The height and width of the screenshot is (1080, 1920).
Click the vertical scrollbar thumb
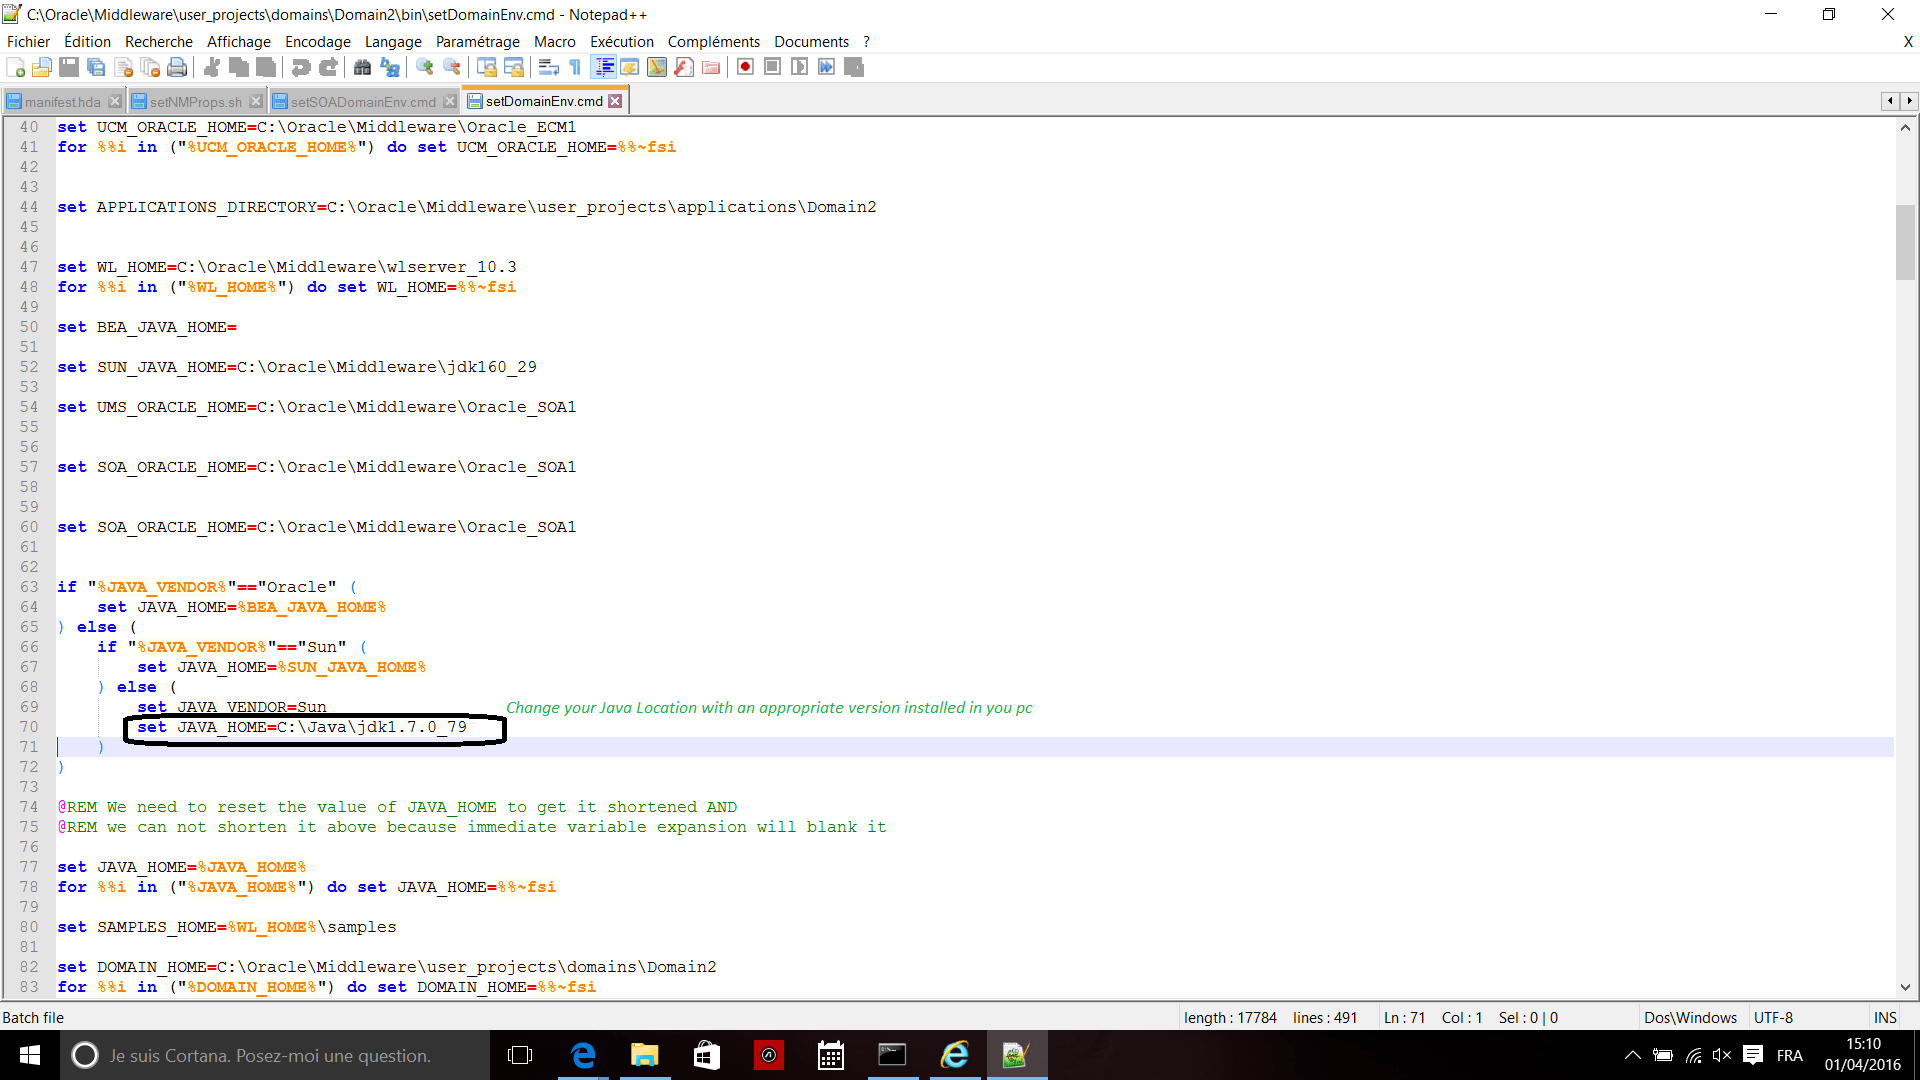click(x=1905, y=241)
